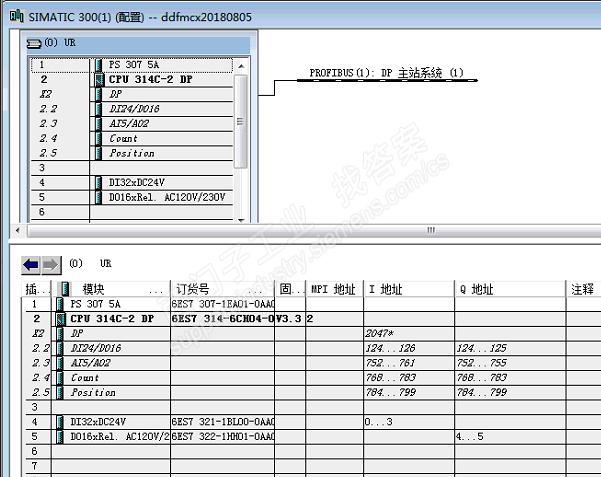Click order number 6ES7 322-1HH01-0AA0
Screen dimensions: 601x477
click(x=223, y=436)
